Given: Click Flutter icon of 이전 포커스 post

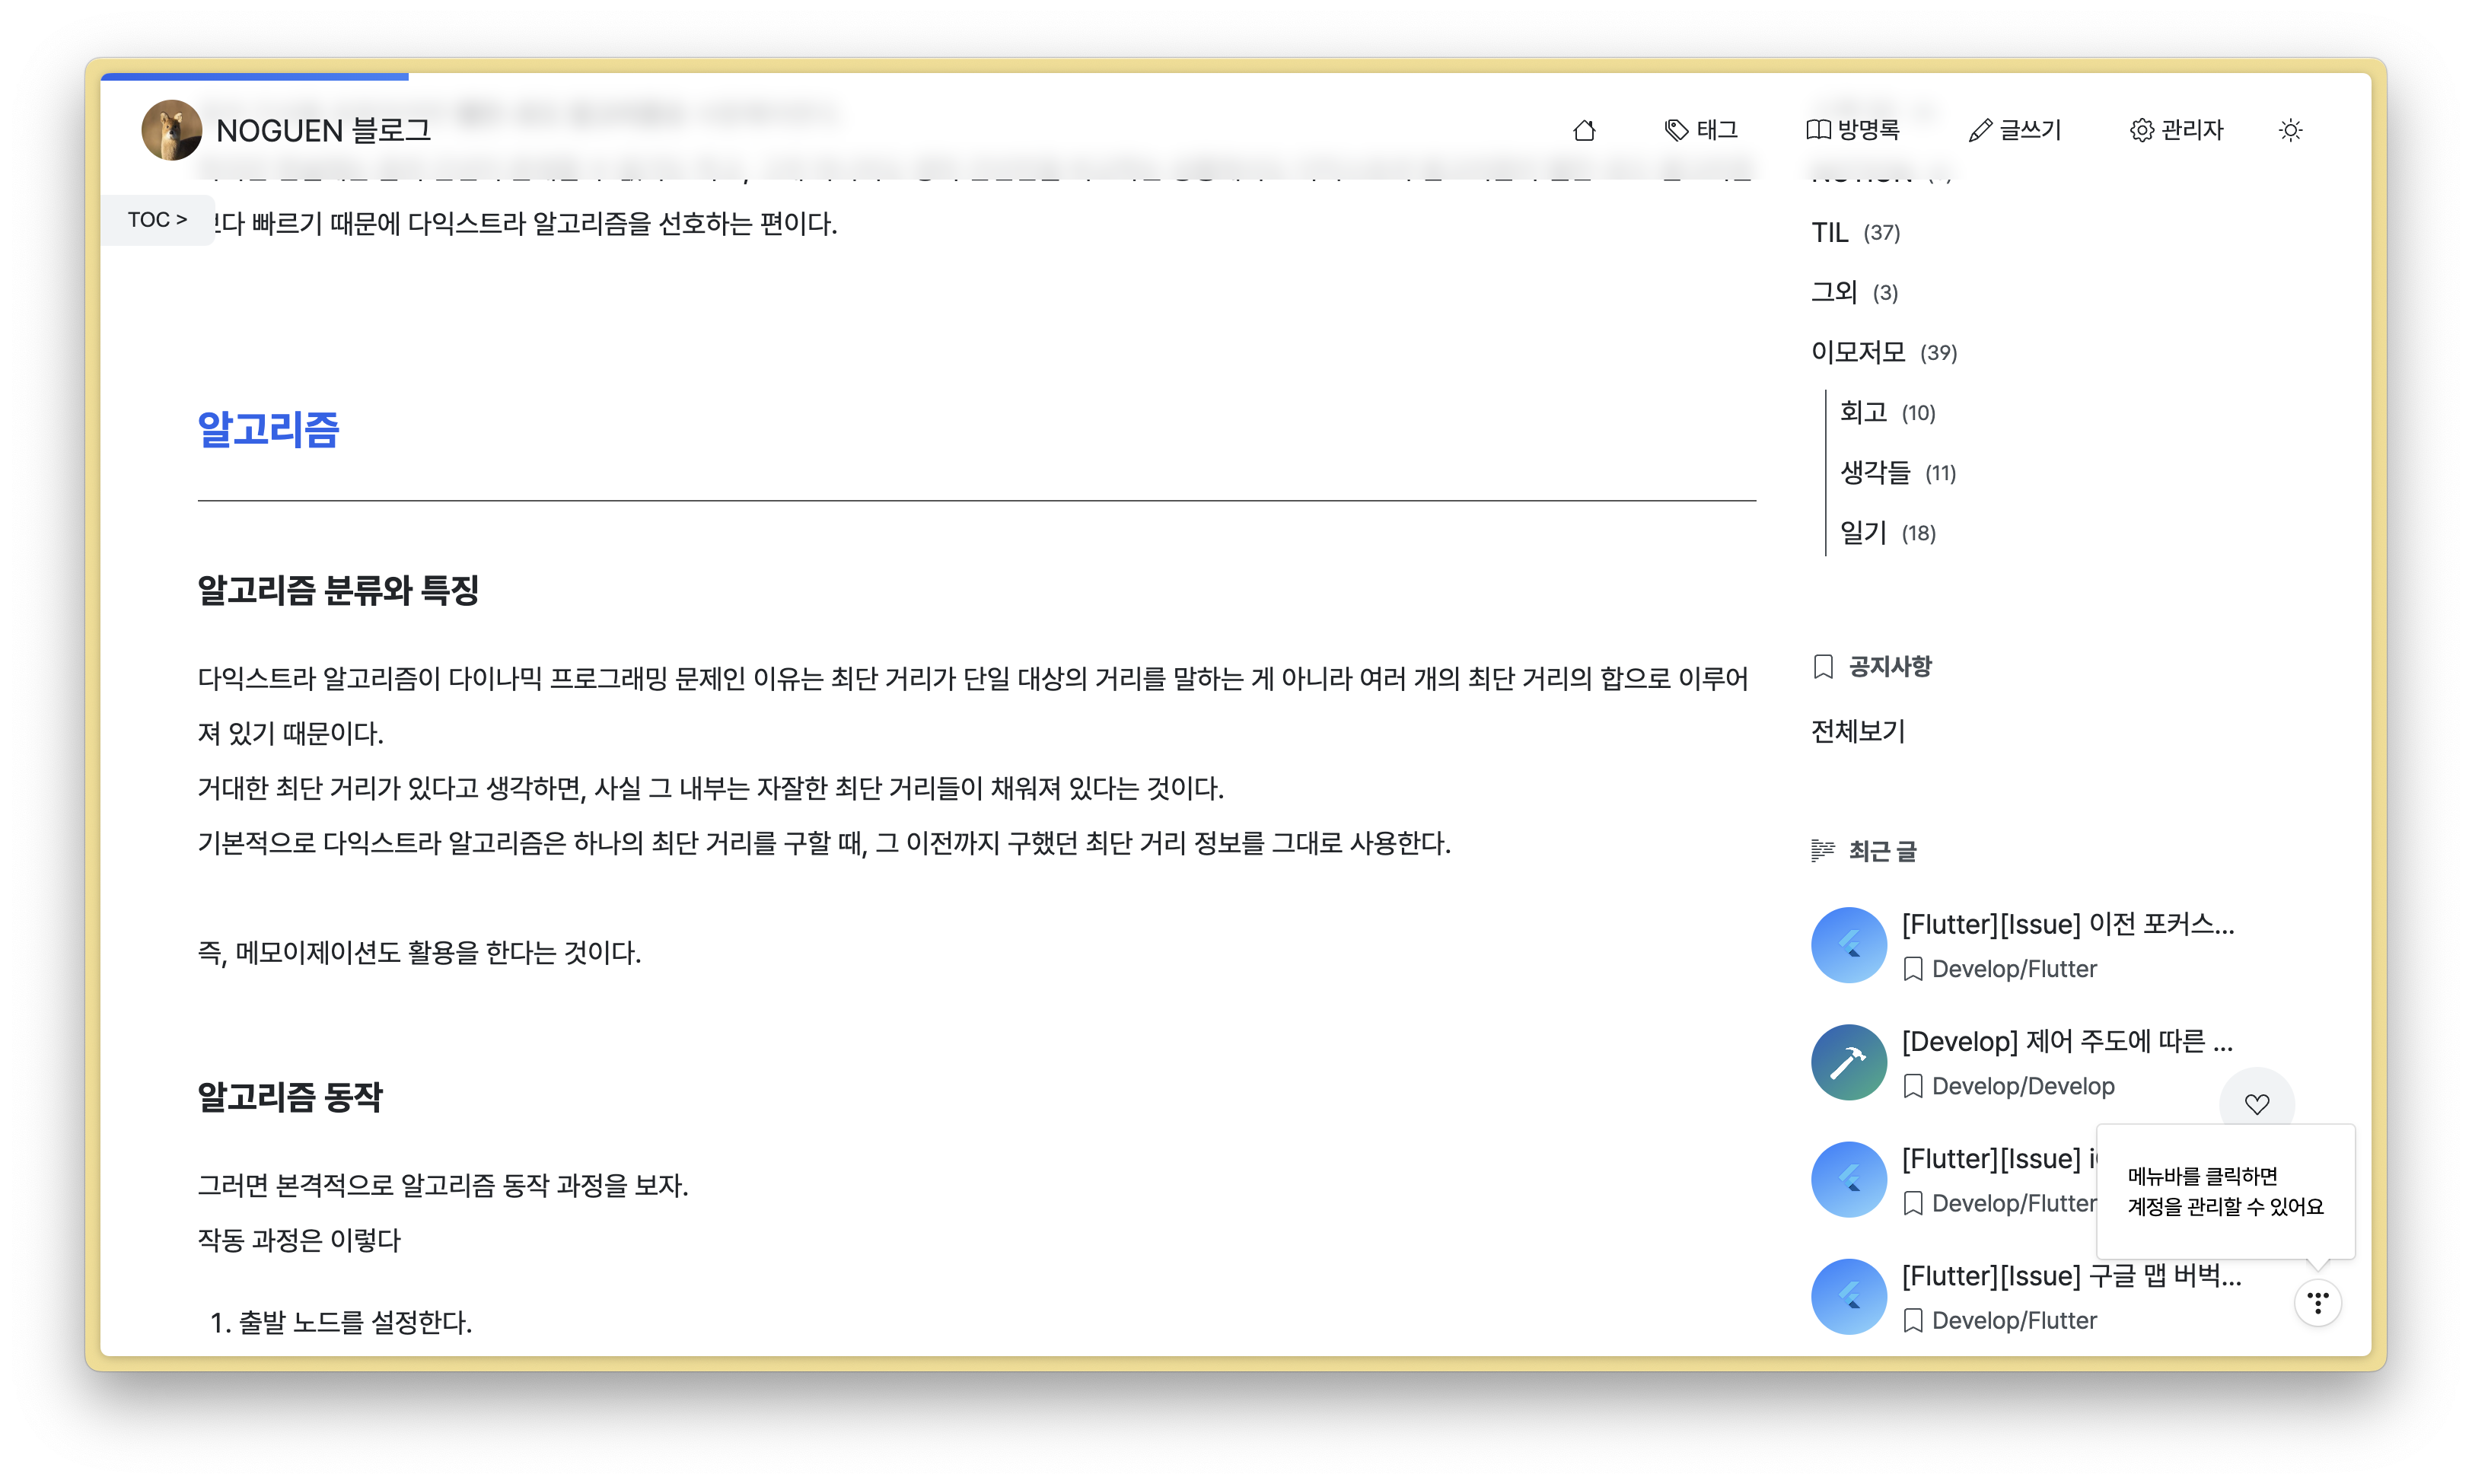Looking at the screenshot, I should 1849,945.
